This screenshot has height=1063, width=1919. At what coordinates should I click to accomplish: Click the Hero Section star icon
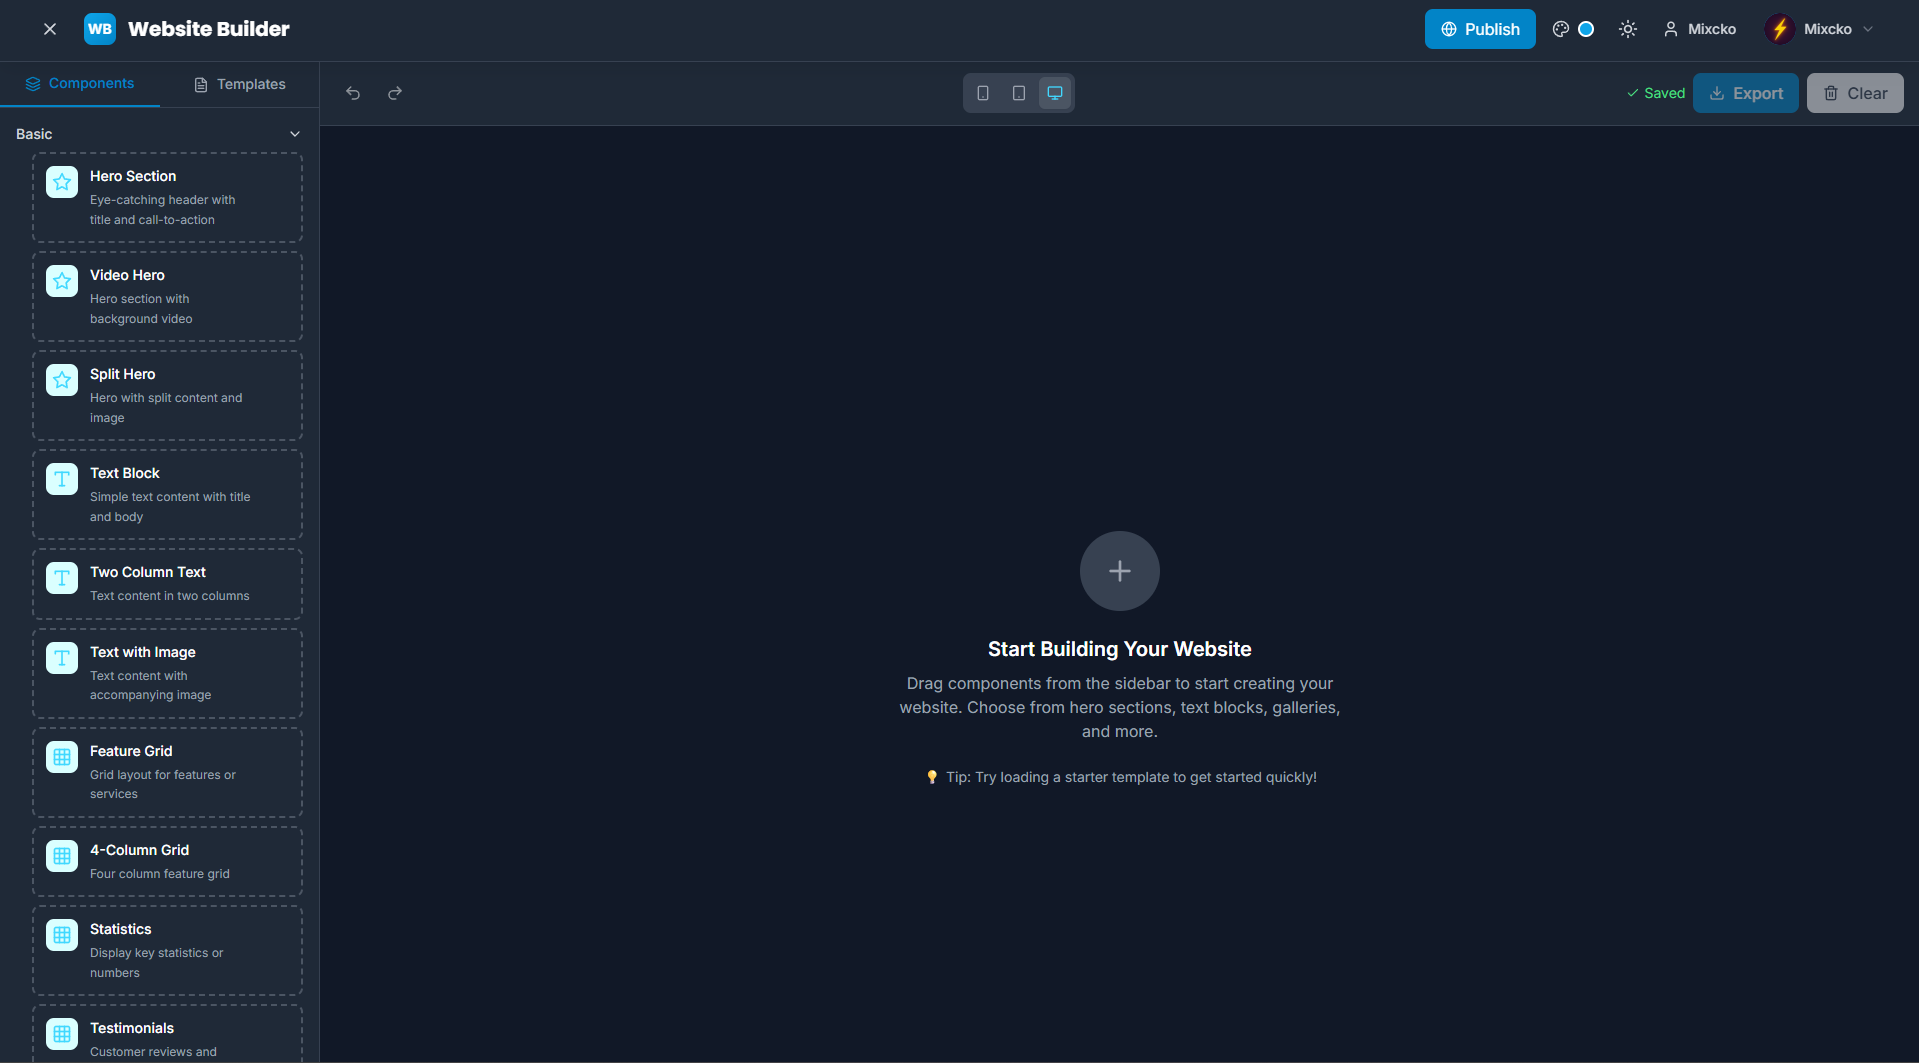[62, 182]
